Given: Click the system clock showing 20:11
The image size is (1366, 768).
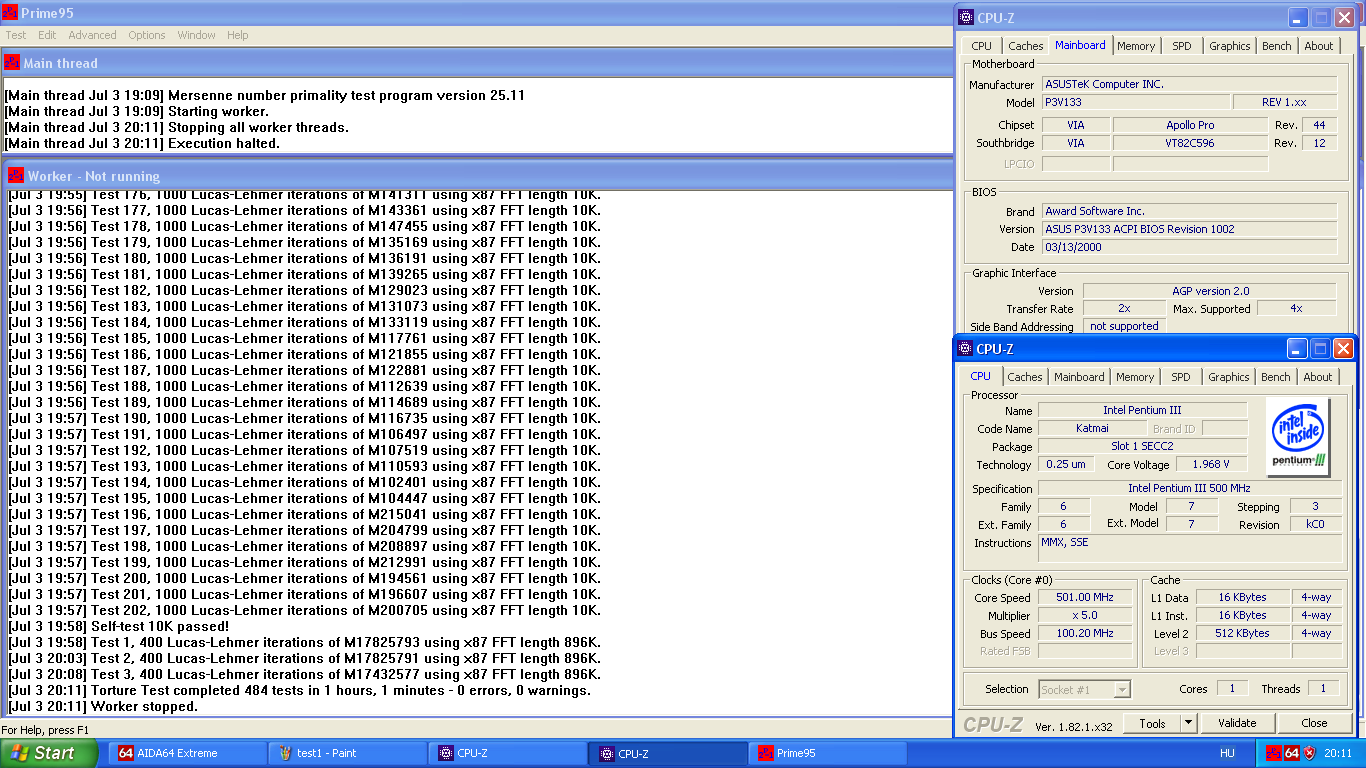Looking at the screenshot, I should (1338, 753).
